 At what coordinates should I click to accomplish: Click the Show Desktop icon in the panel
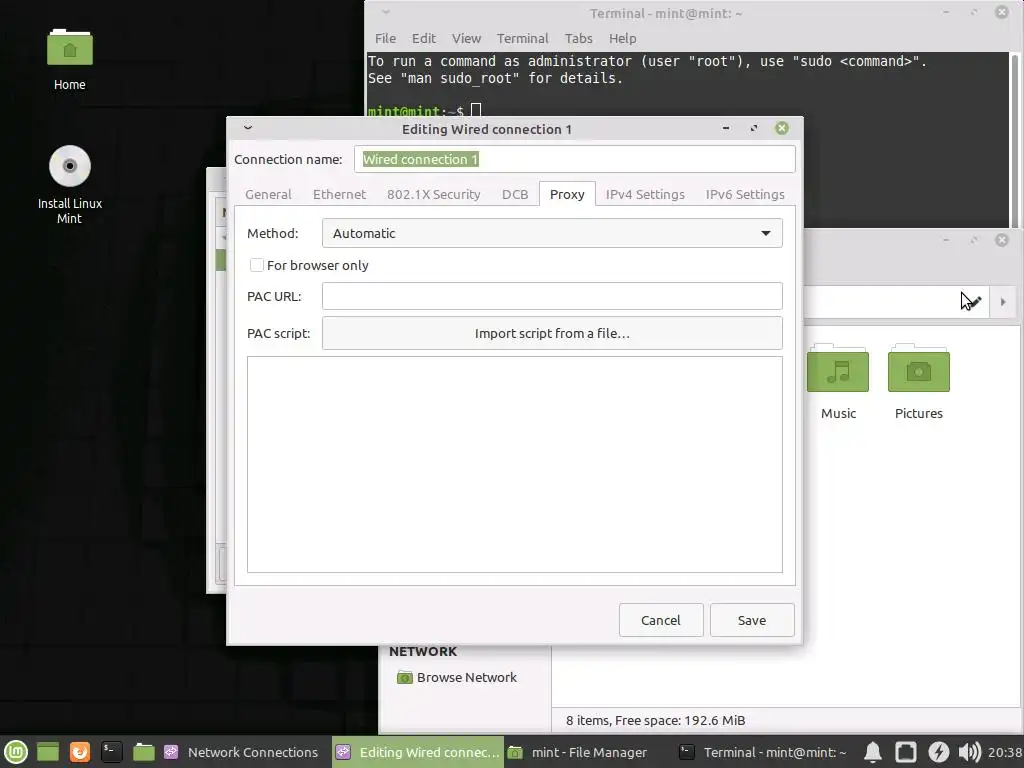(x=48, y=752)
